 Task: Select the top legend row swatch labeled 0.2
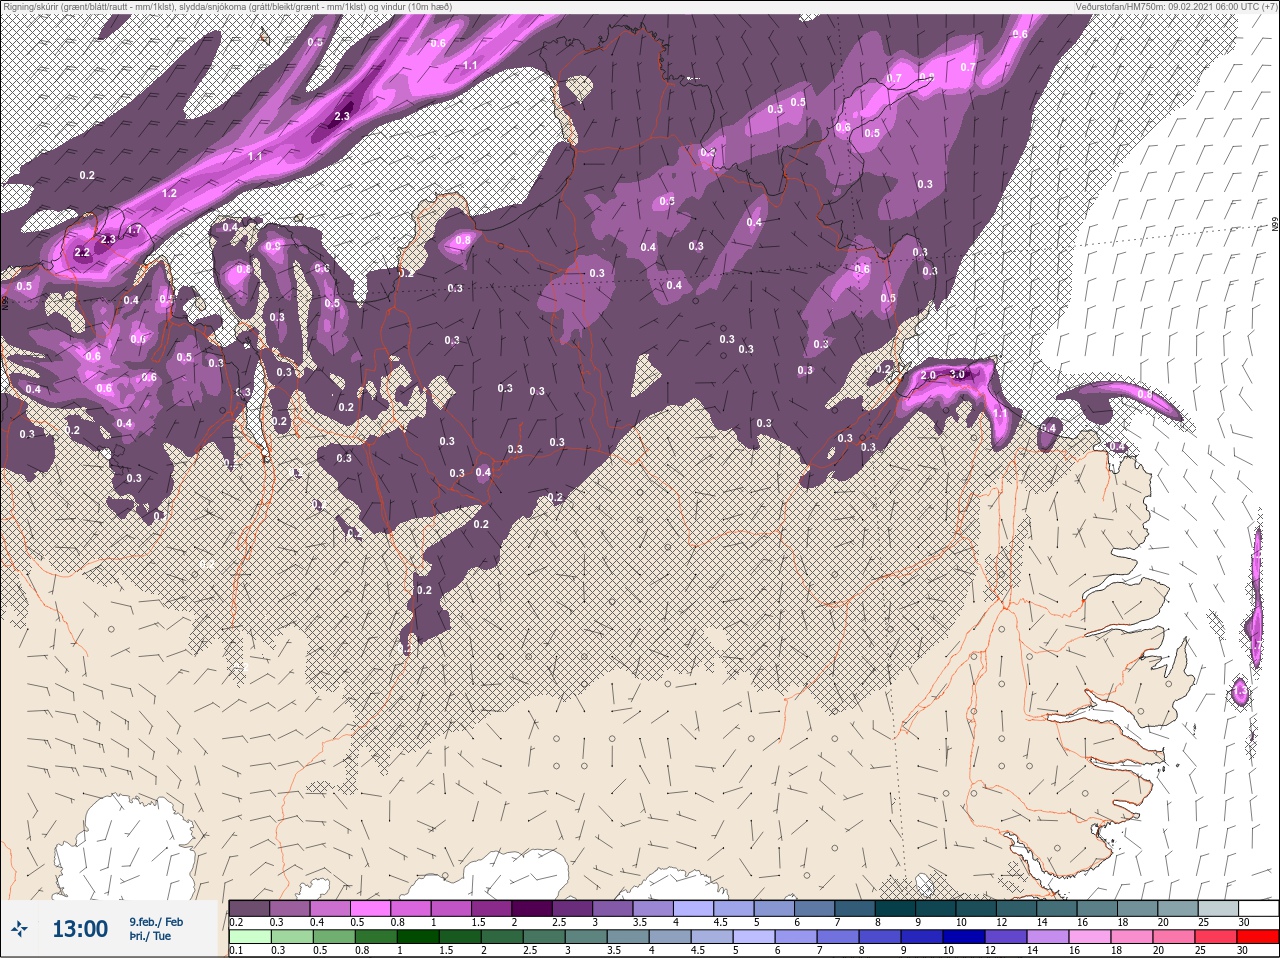249,909
